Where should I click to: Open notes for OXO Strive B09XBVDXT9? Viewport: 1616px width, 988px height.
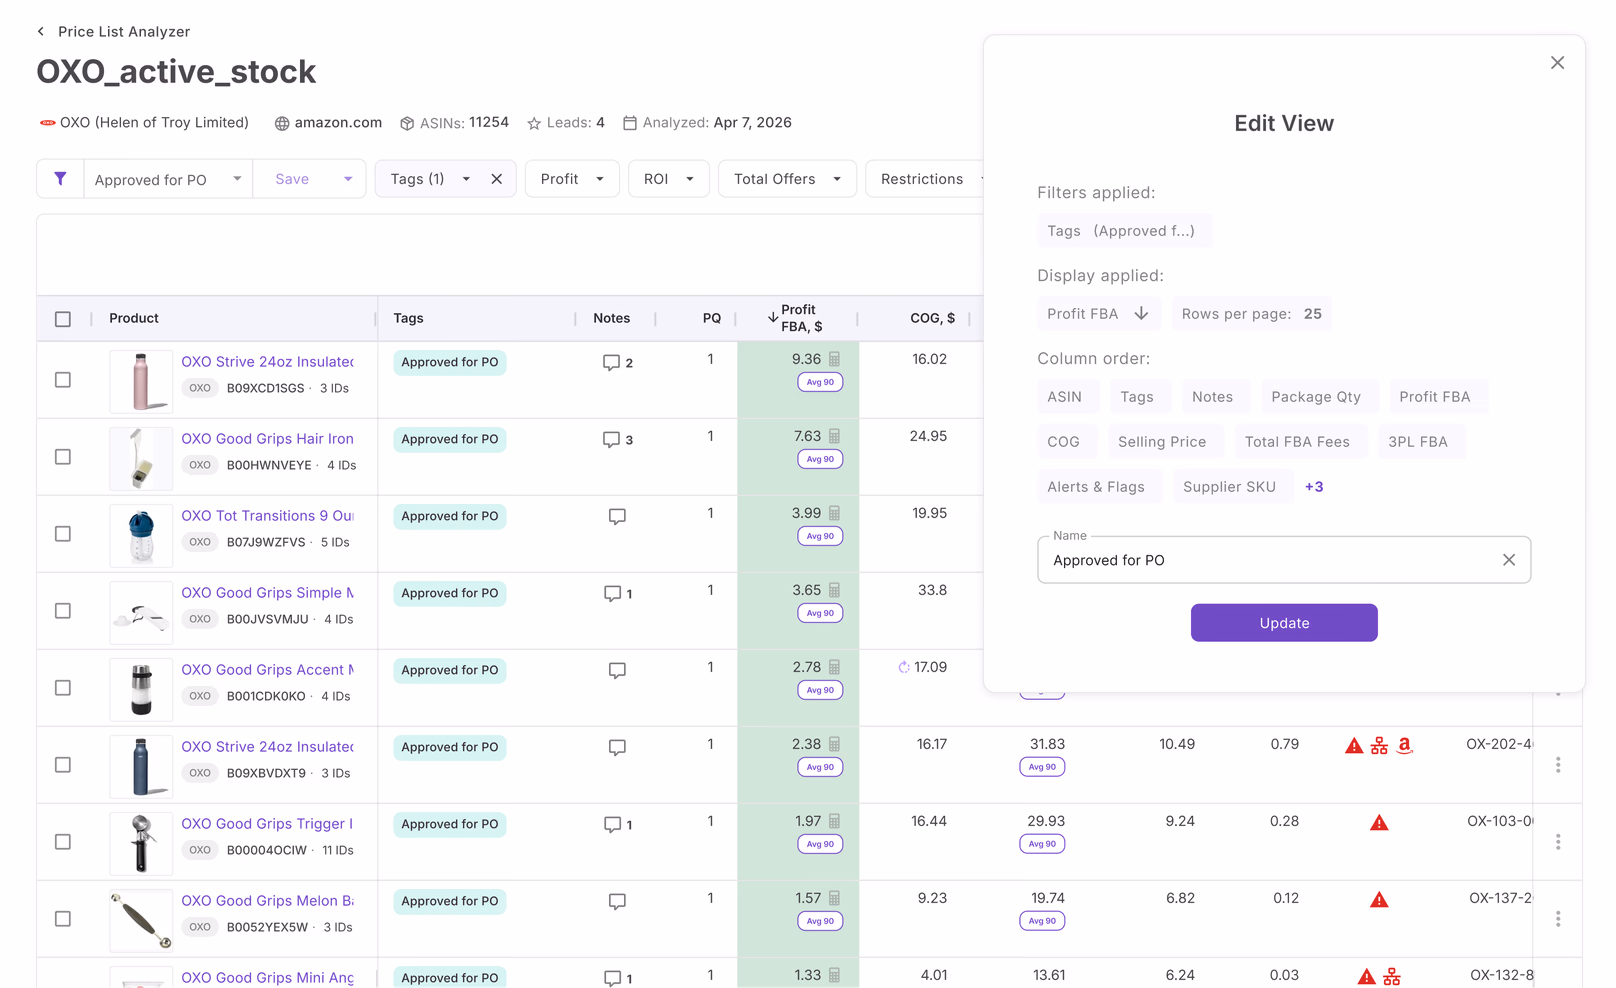point(617,748)
